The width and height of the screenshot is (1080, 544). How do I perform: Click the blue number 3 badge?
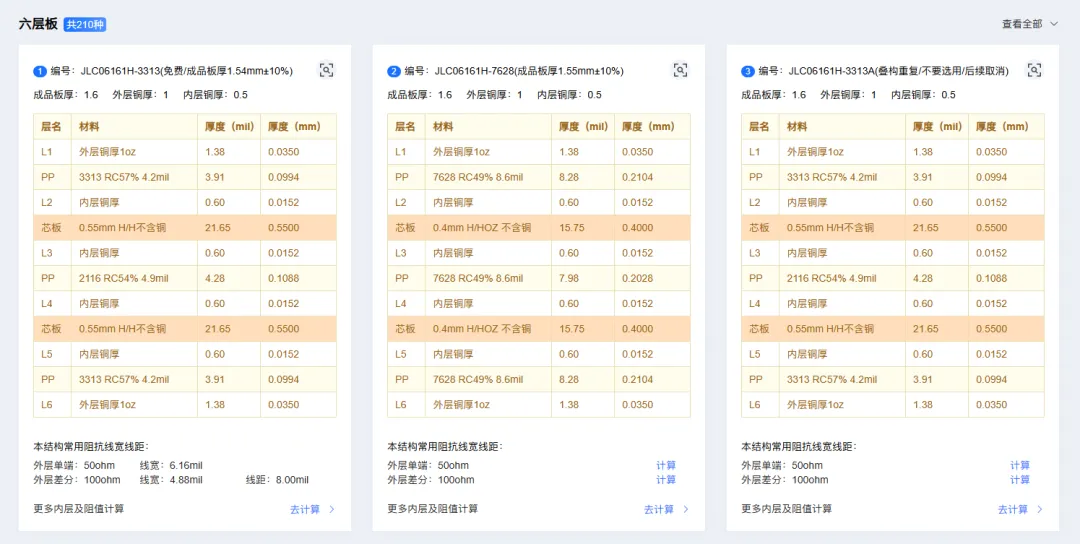pos(748,71)
